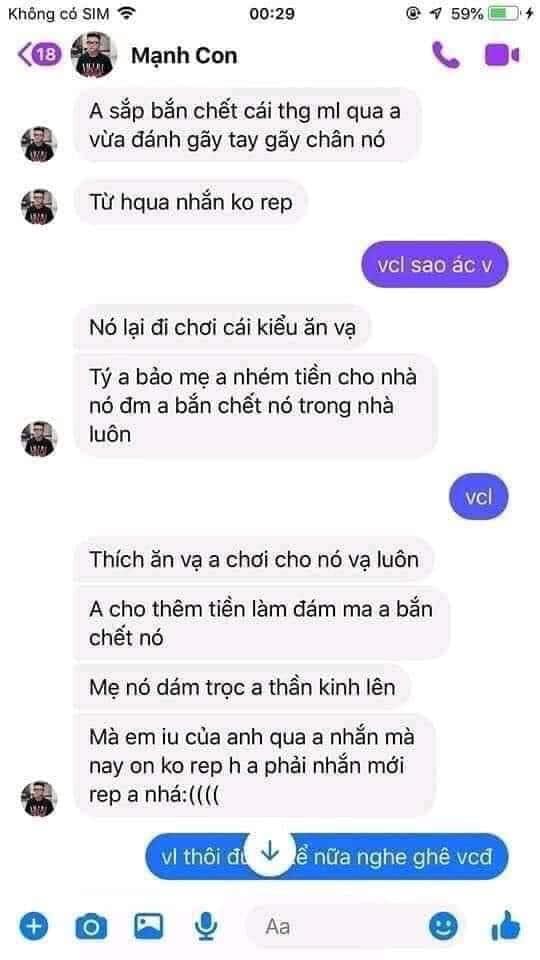The width and height of the screenshot is (540, 960).
Task: Jump to latest messages with down arrow
Action: 270,853
